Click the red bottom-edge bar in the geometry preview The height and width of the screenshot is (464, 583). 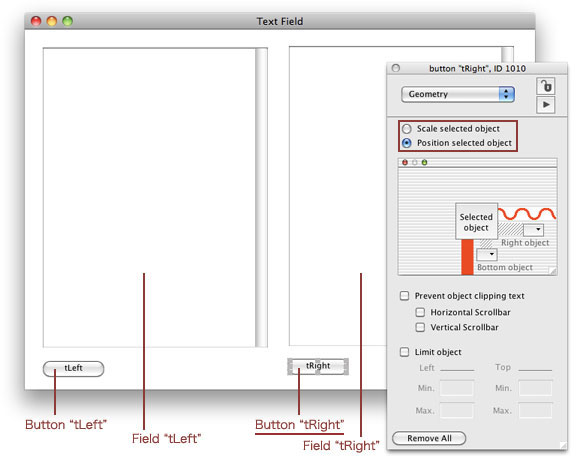pyautogui.click(x=467, y=257)
